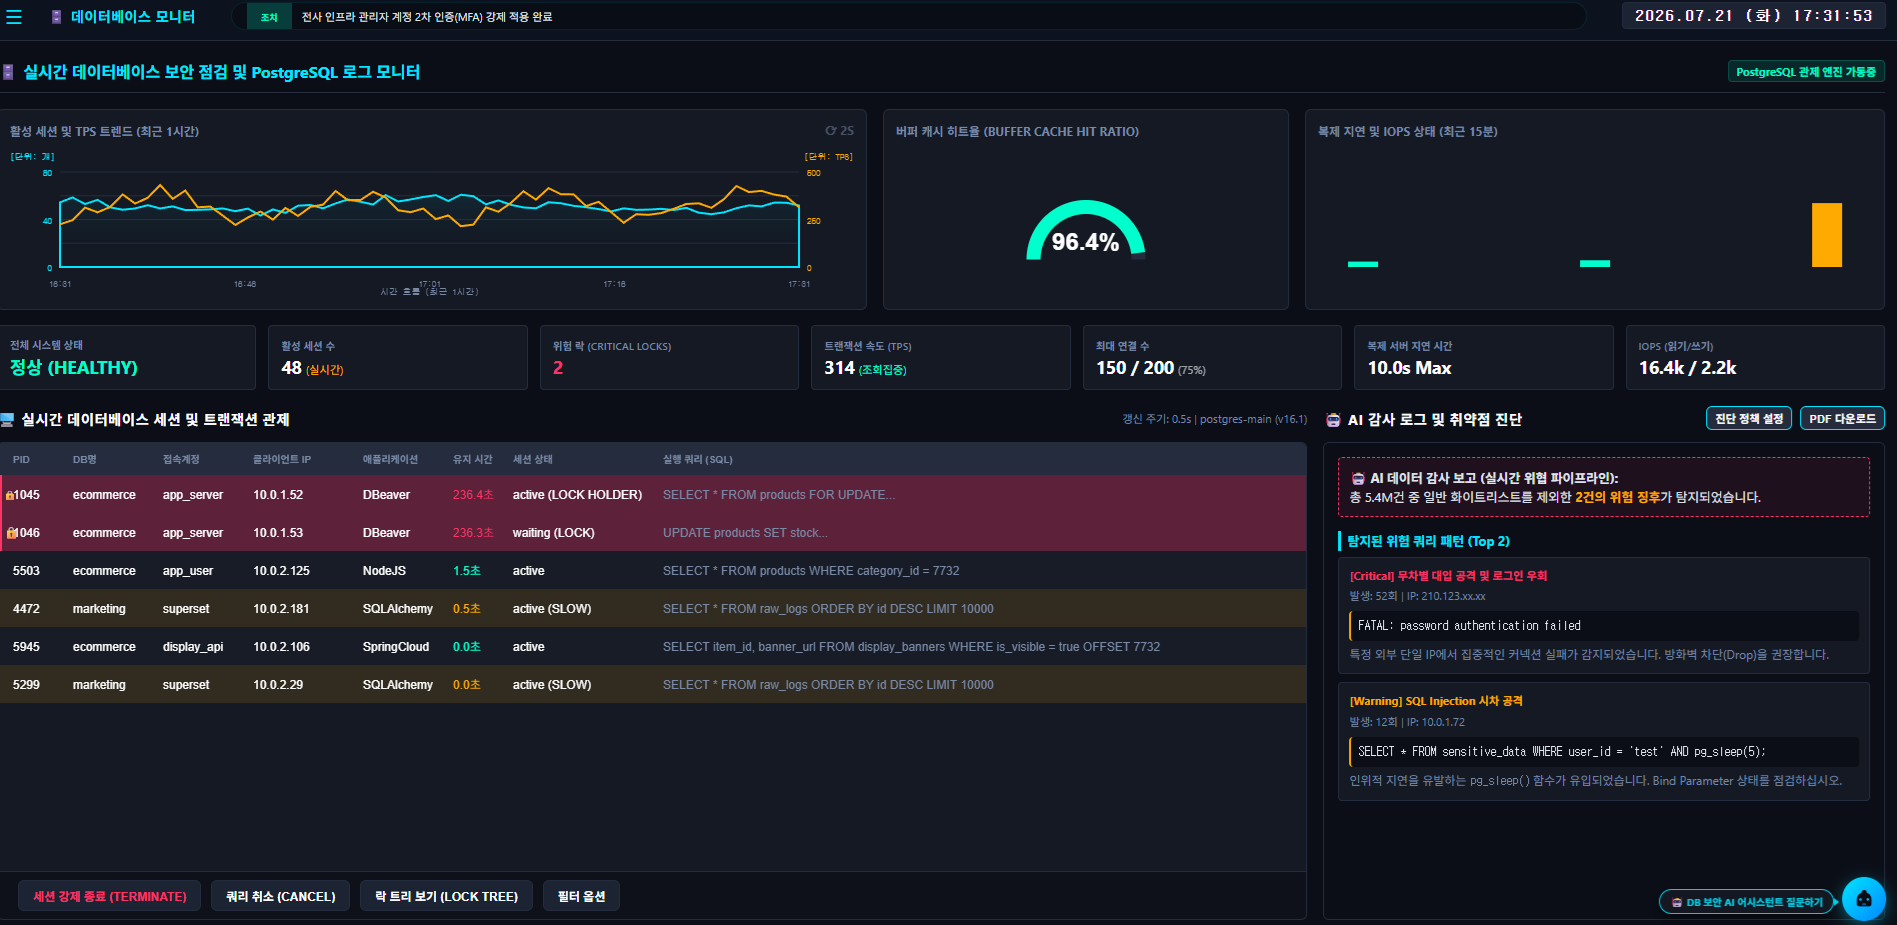Open 락 트리 보기 (LOCK TREE)
Viewport: 1897px width, 925px height.
point(446,896)
